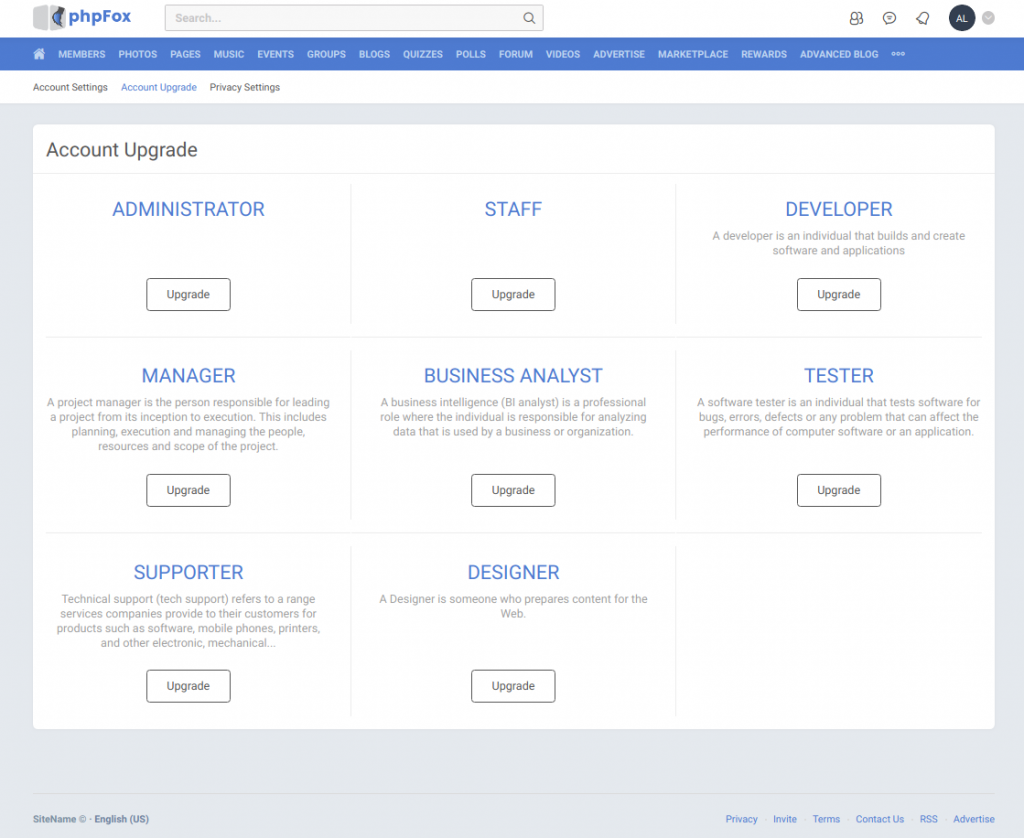Open the friend requests icon
The width and height of the screenshot is (1024, 838).
click(x=856, y=17)
